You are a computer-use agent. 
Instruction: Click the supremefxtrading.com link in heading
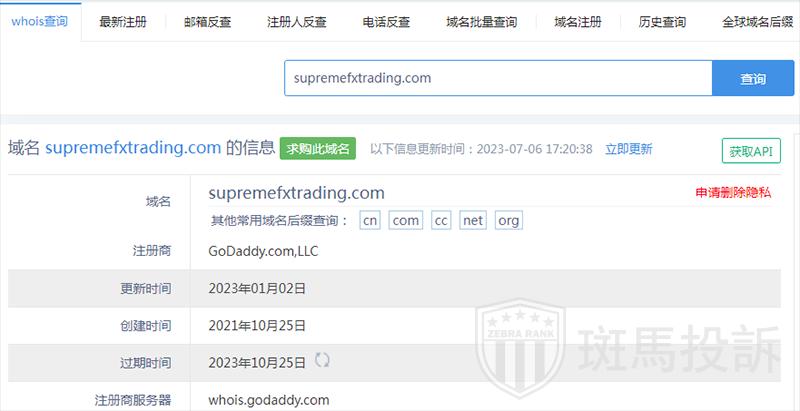coord(133,148)
